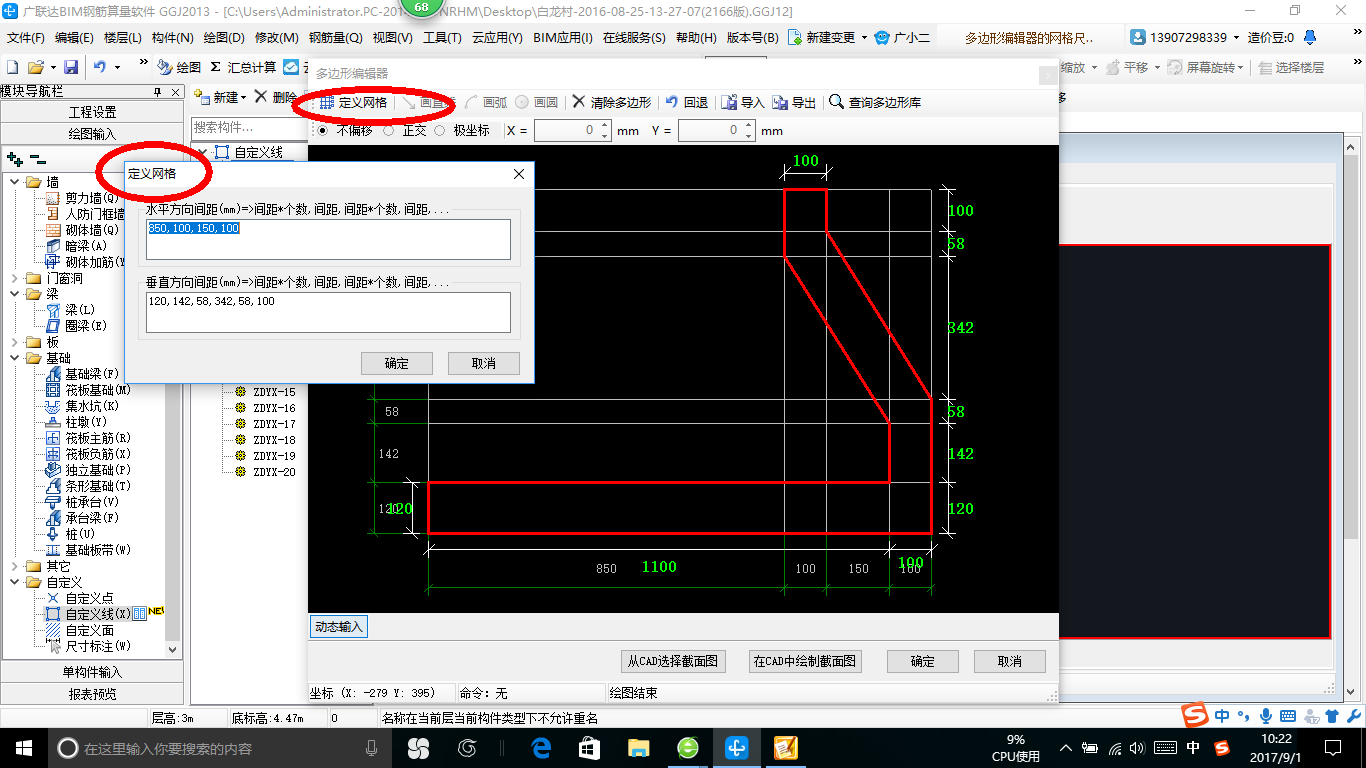1366x768 pixels.
Task: Select the 正交 radio button
Action: [x=388, y=130]
